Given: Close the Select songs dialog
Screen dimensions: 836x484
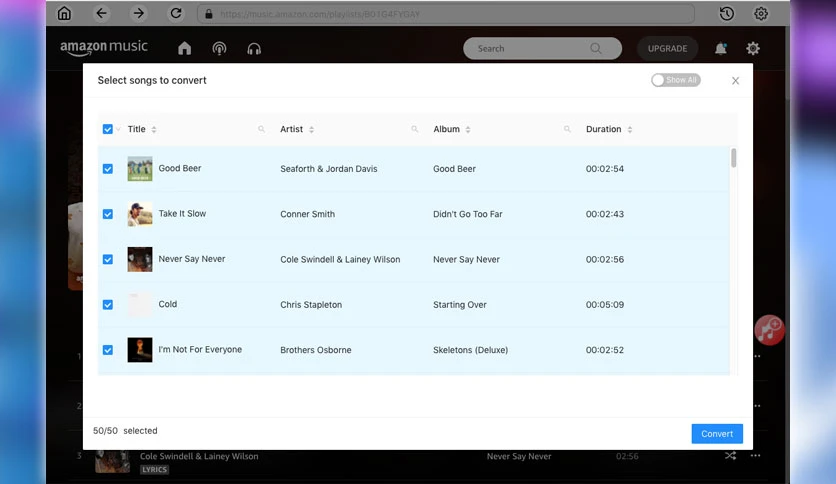Looking at the screenshot, I should (735, 80).
